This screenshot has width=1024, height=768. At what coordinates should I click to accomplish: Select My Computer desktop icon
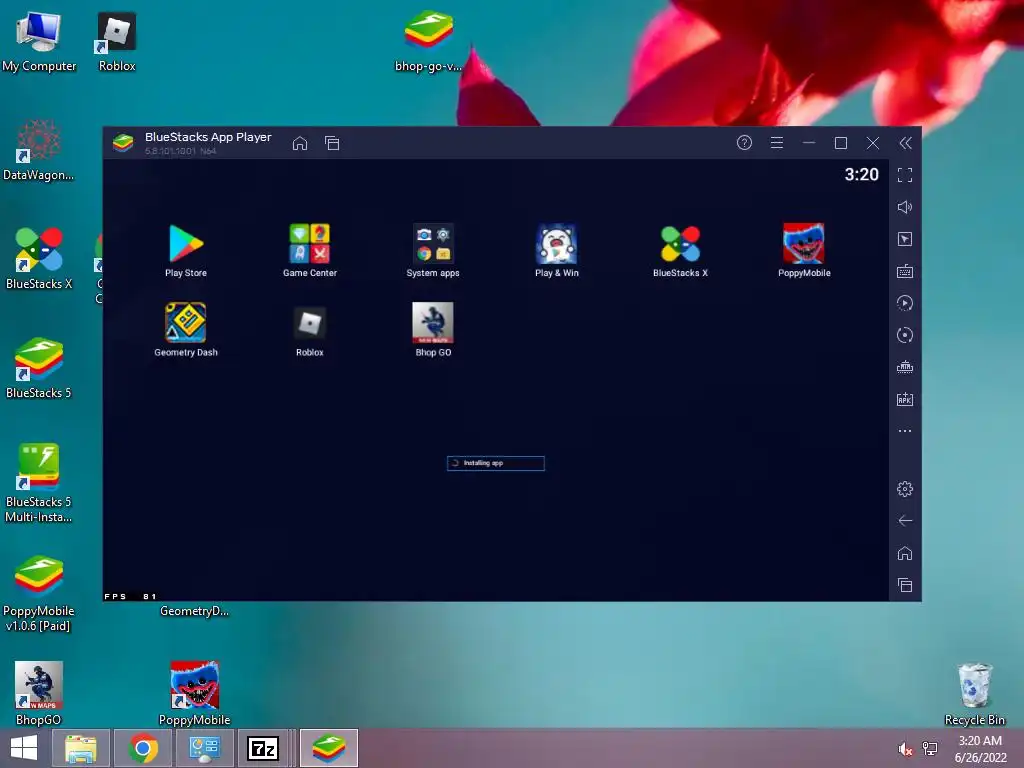click(x=39, y=41)
